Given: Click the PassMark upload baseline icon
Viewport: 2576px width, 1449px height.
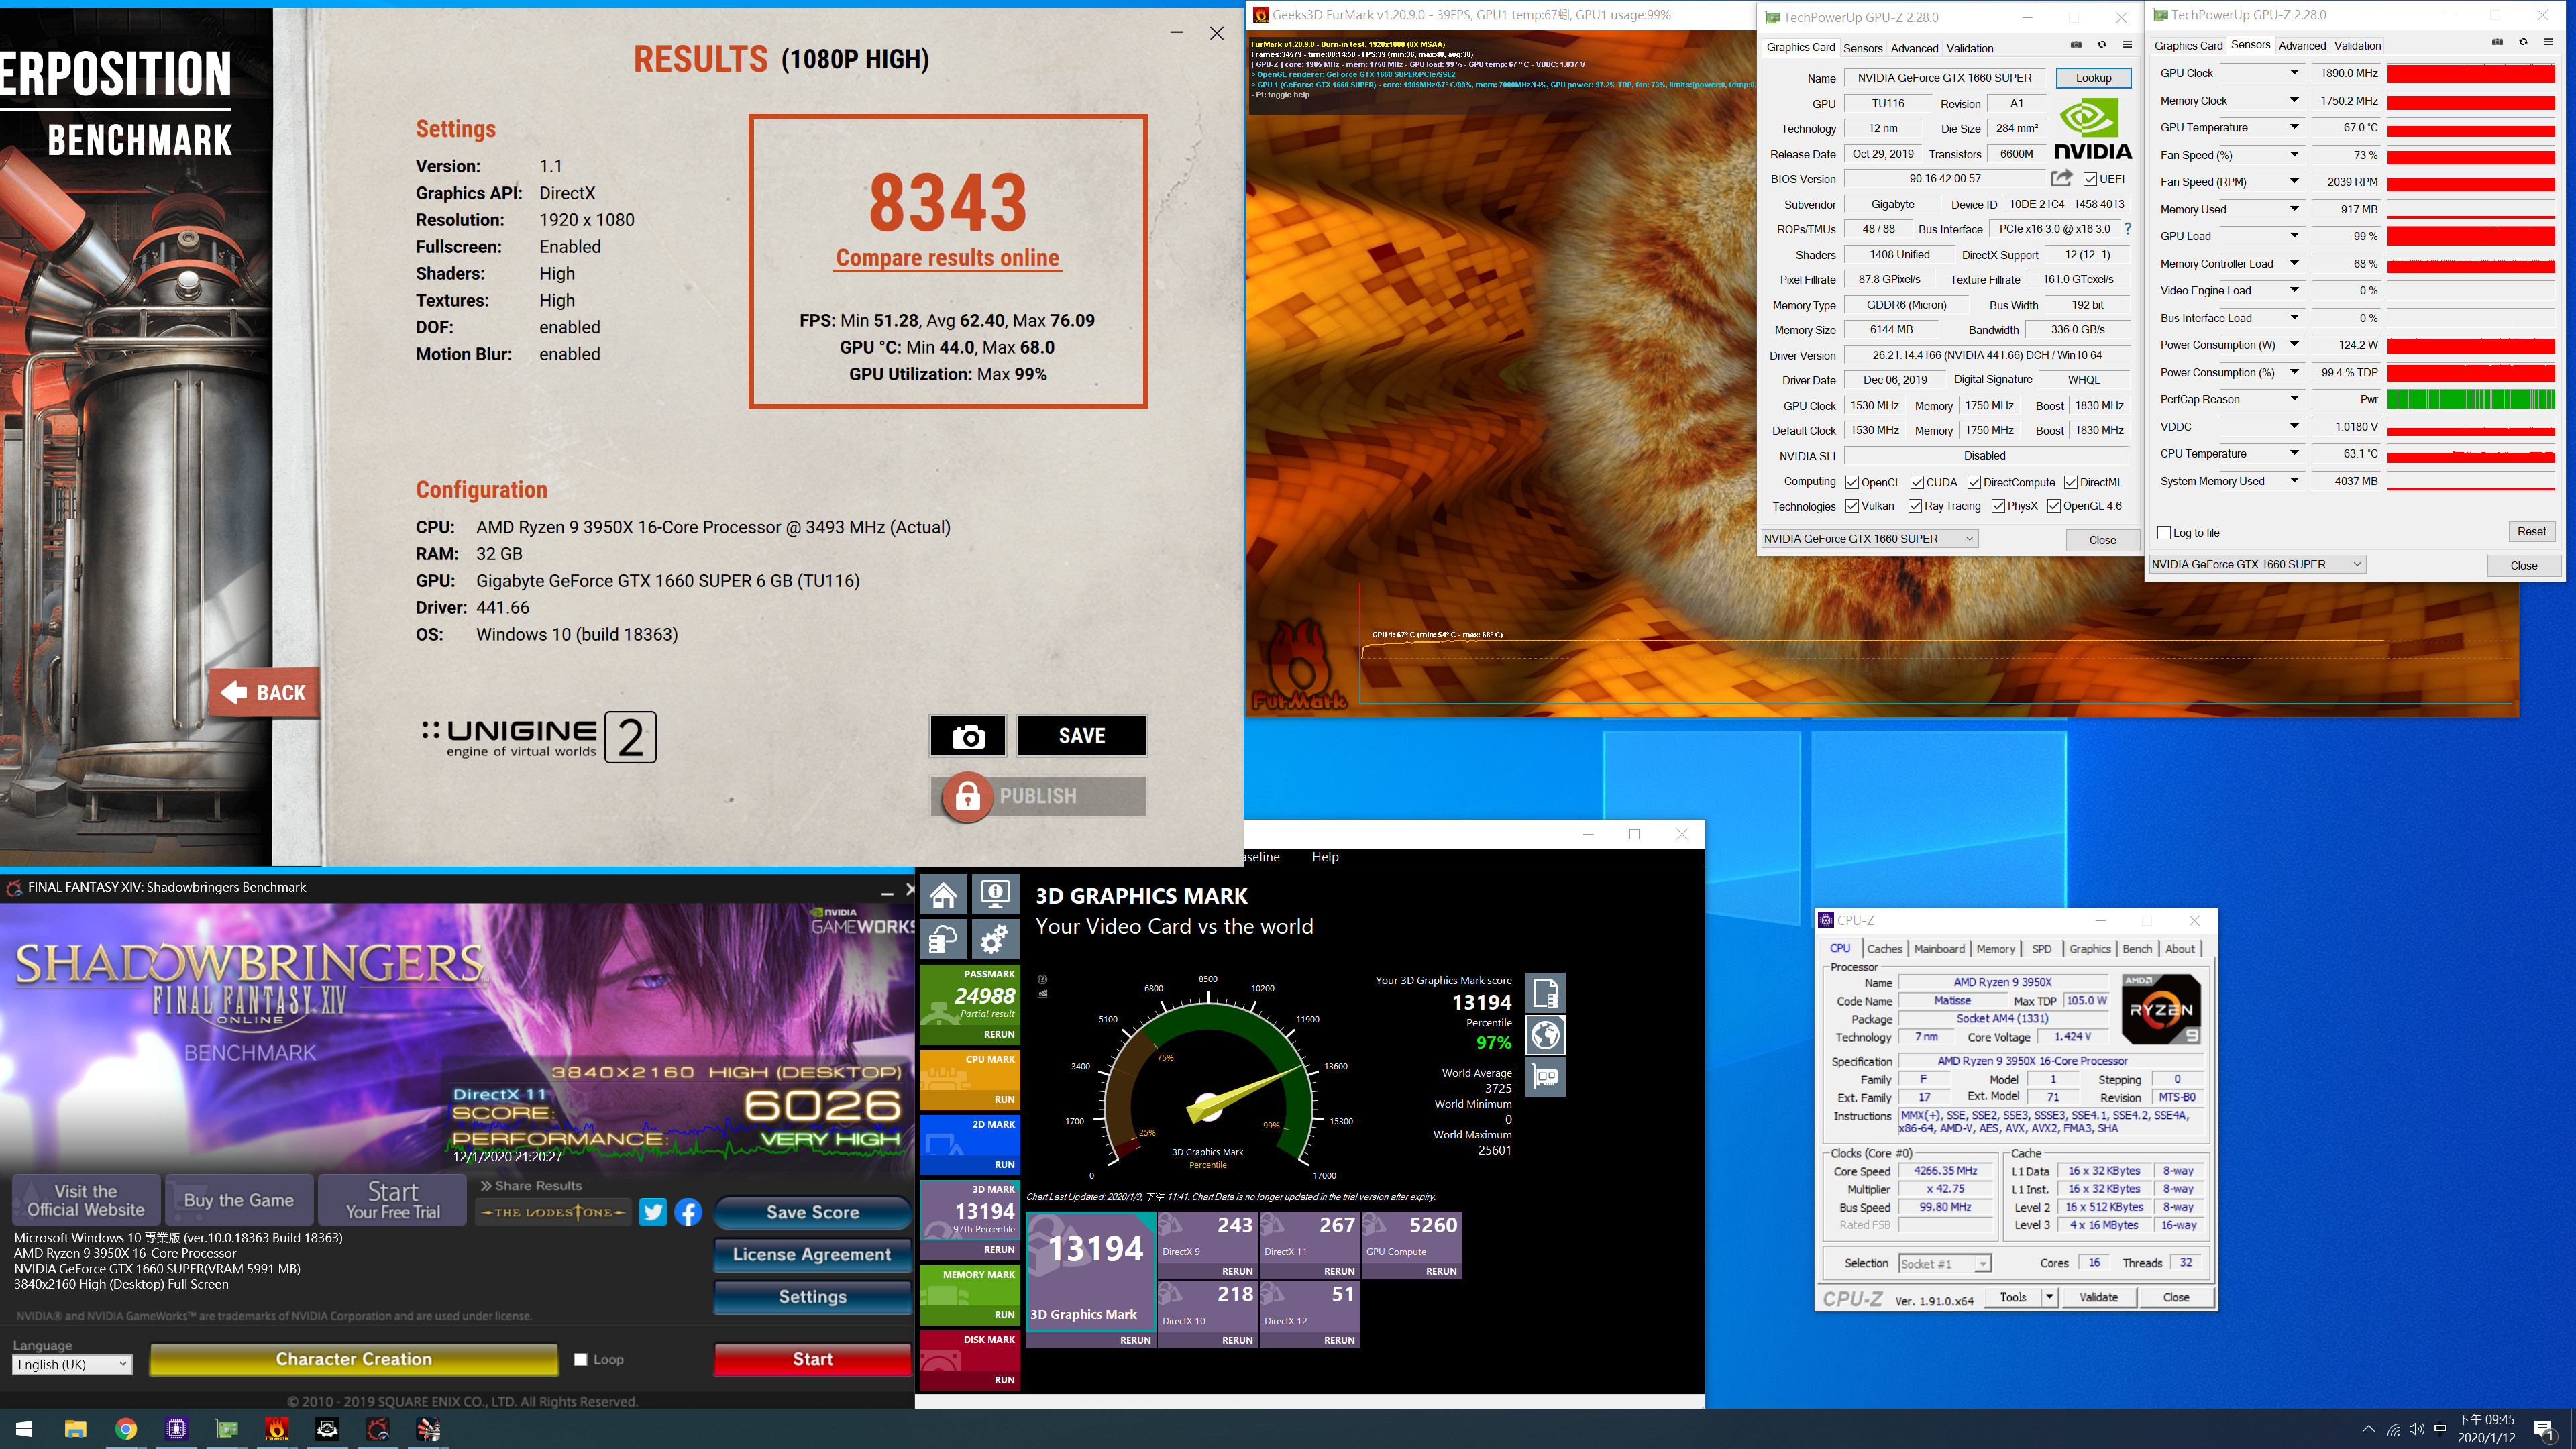Looking at the screenshot, I should [x=943, y=940].
